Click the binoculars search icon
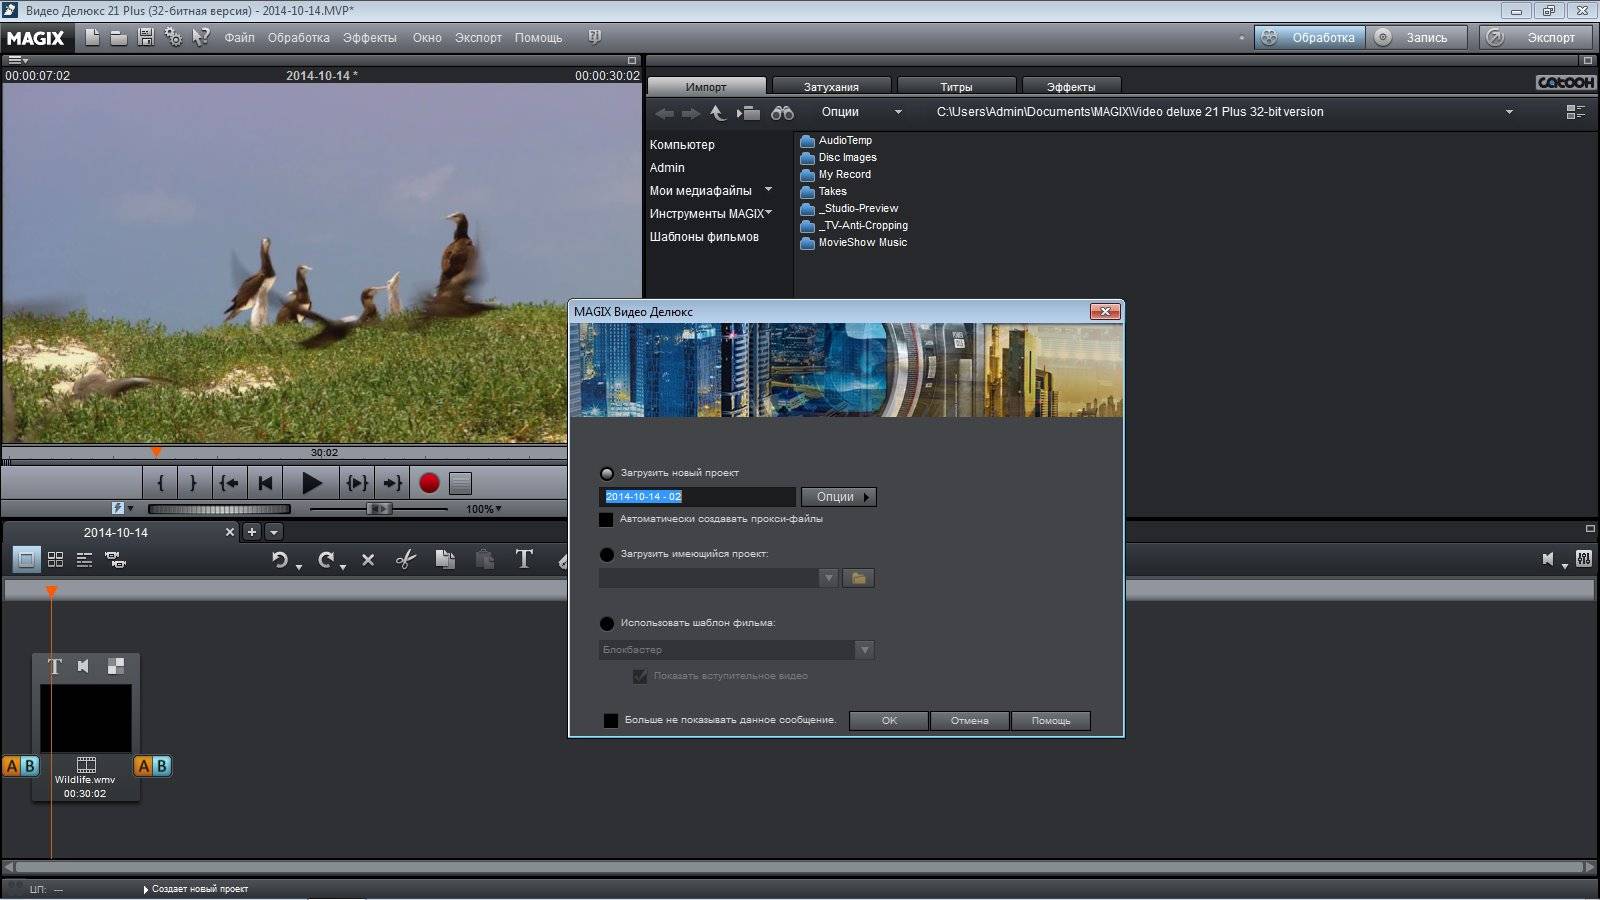This screenshot has height=900, width=1600. click(x=782, y=113)
